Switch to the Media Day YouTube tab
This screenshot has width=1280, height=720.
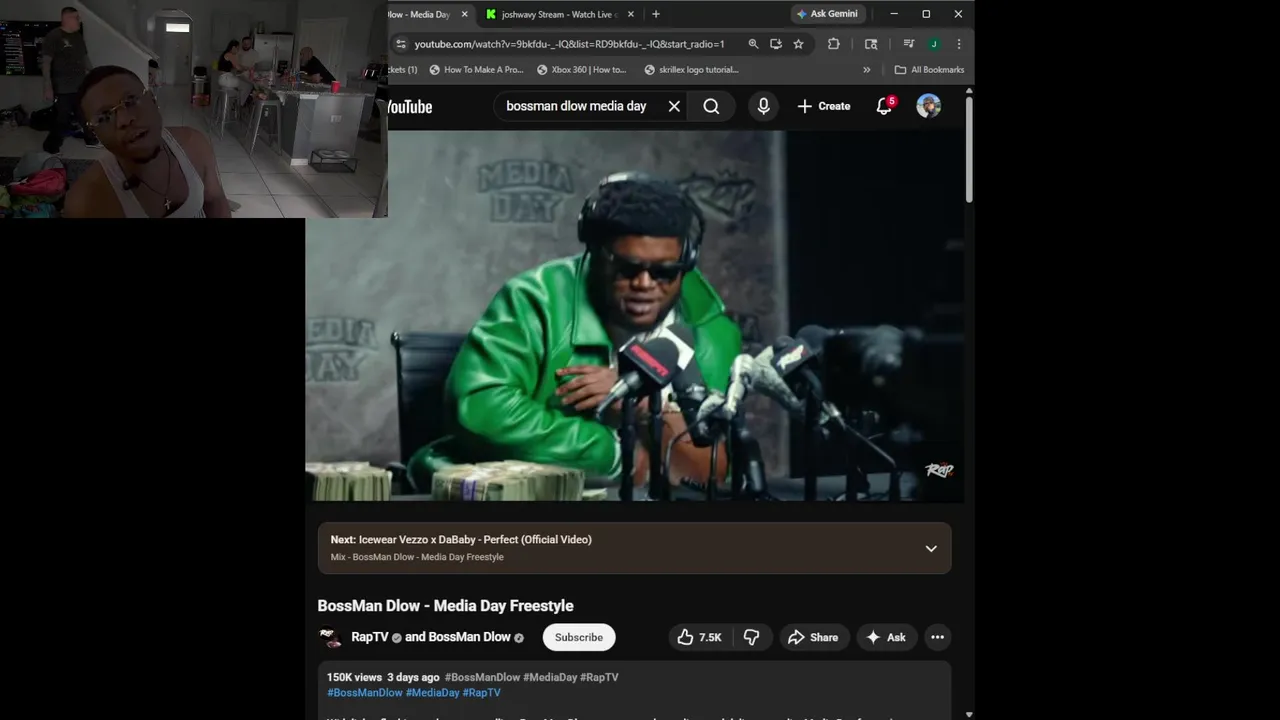tap(418, 14)
